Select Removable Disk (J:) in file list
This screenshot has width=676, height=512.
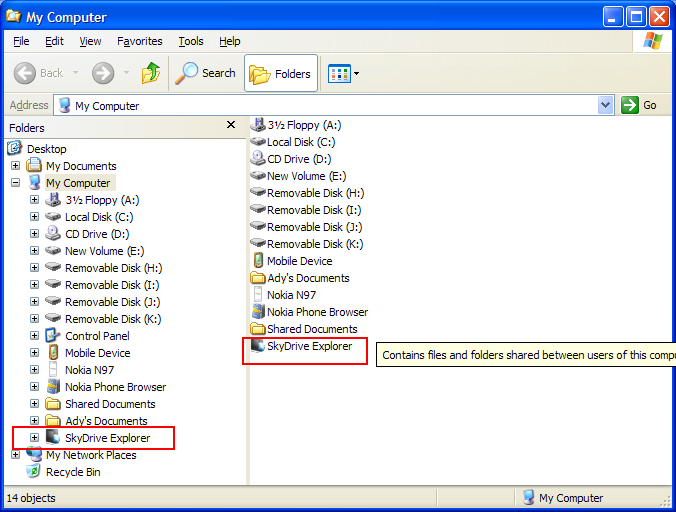(314, 227)
